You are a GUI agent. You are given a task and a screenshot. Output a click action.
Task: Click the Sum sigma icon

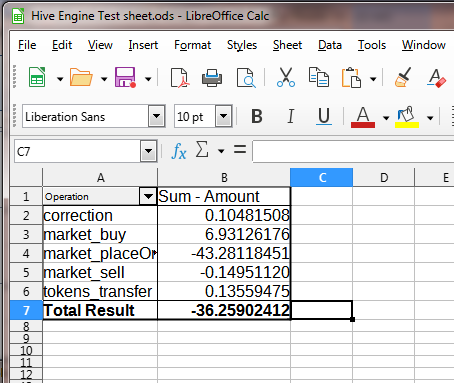202,149
